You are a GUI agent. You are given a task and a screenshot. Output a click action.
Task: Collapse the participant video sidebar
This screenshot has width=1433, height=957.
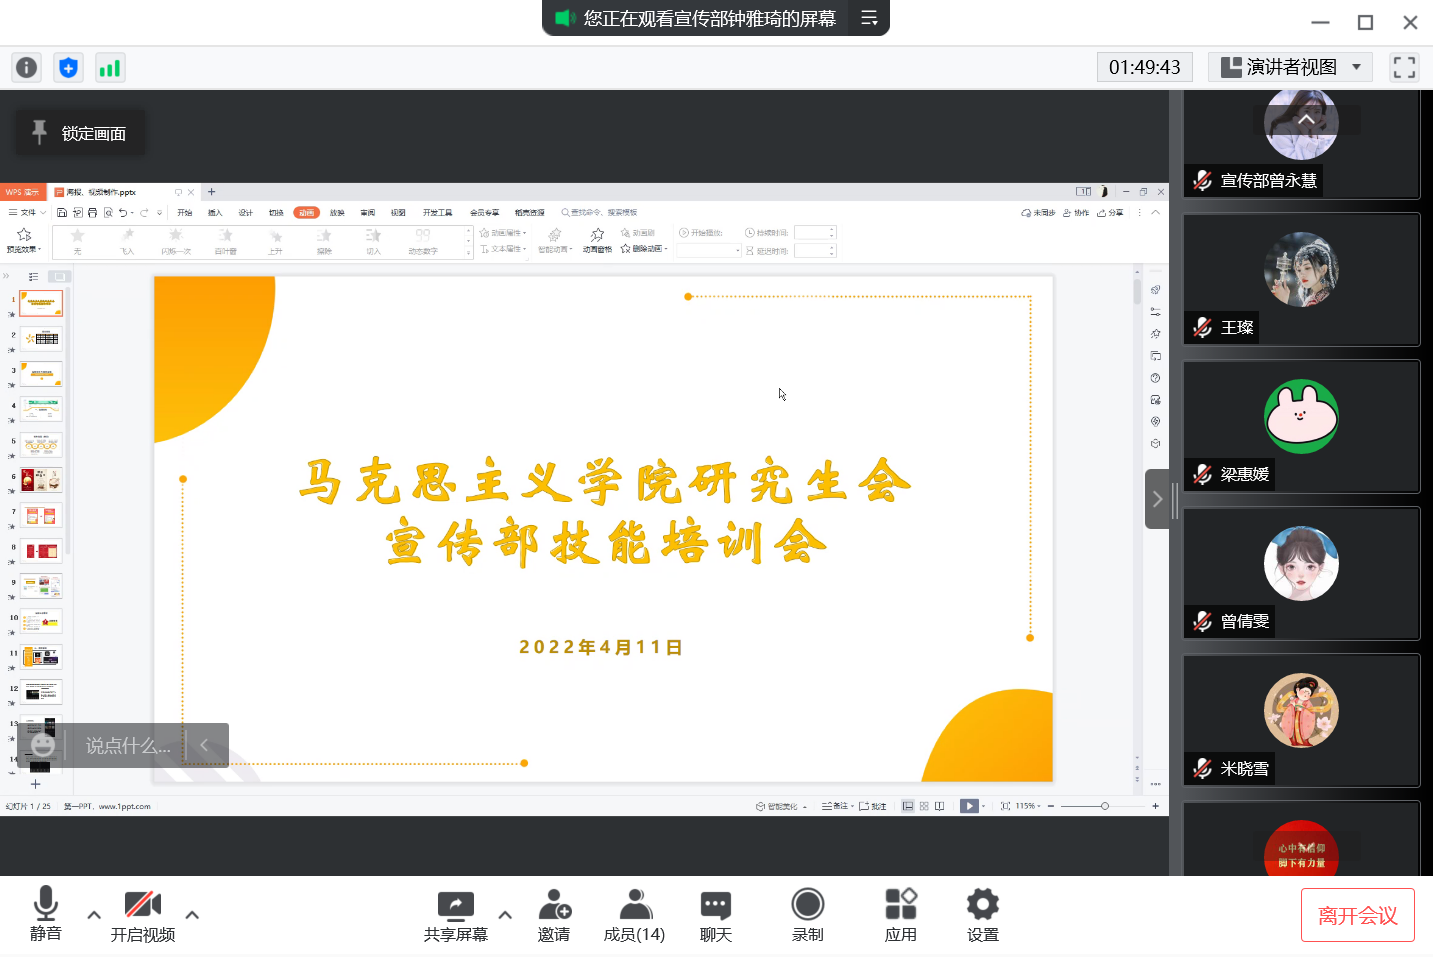(1157, 499)
